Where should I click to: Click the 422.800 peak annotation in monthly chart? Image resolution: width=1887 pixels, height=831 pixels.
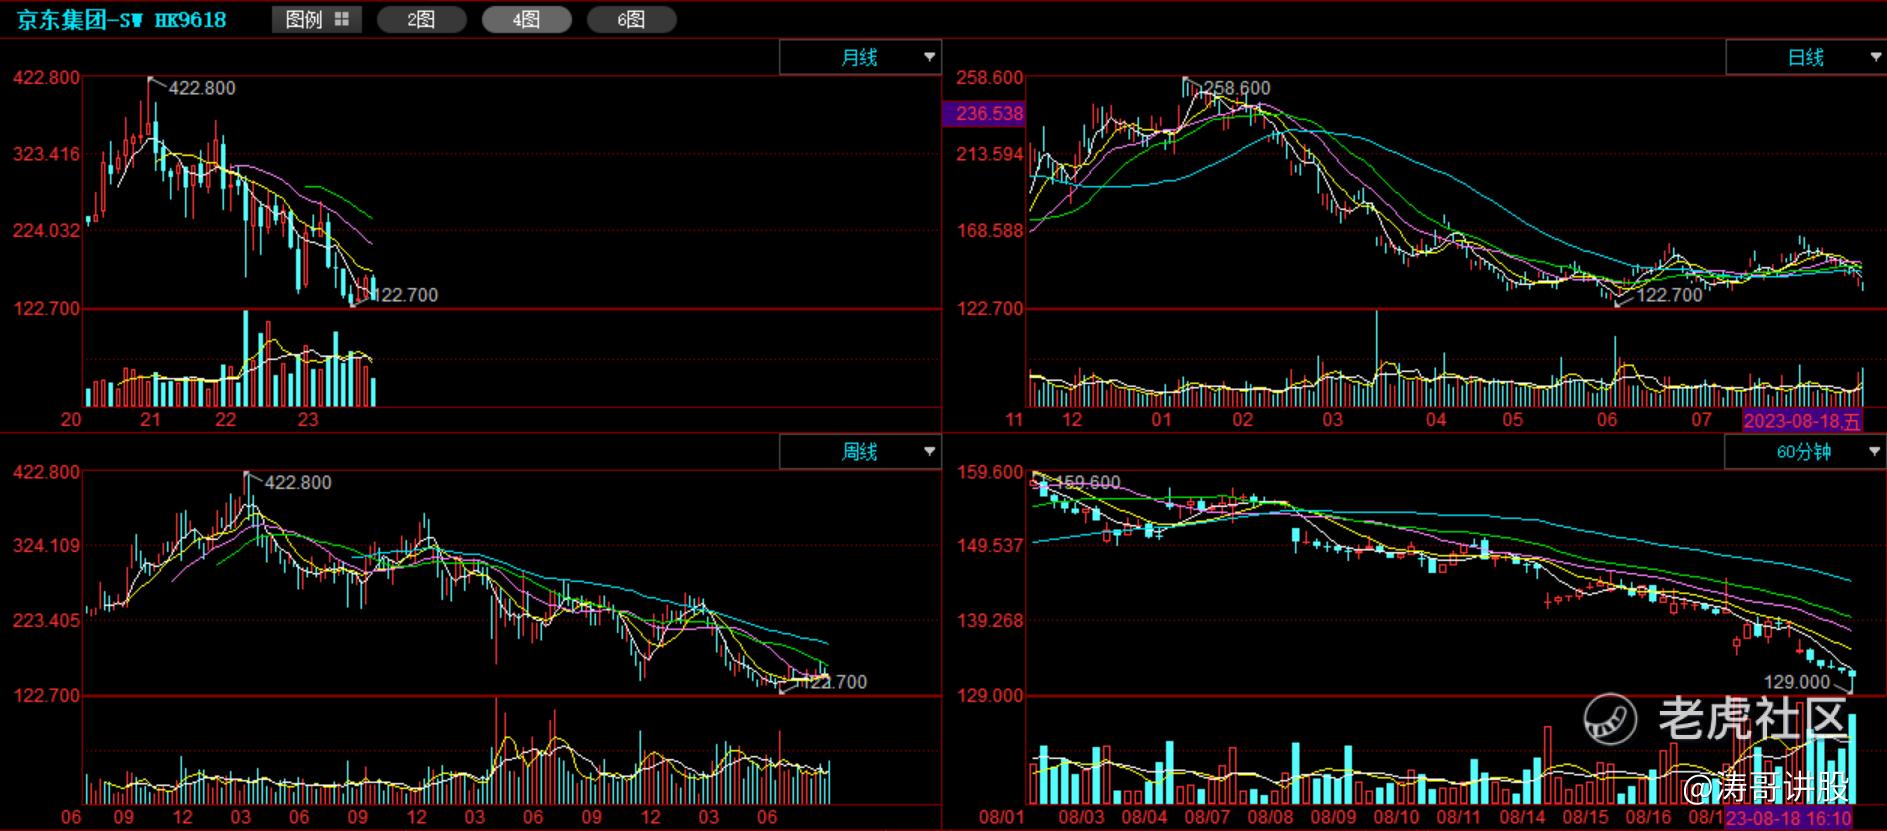click(202, 88)
